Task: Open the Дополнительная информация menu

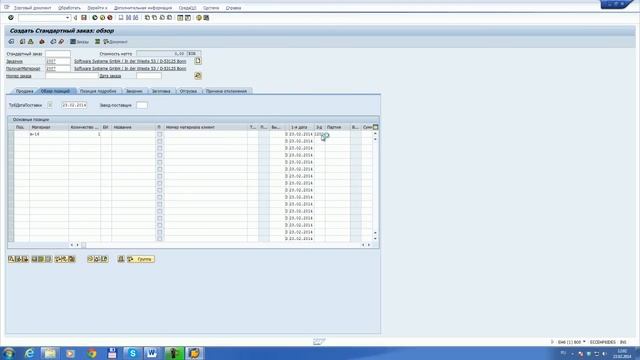Action: coord(143,8)
